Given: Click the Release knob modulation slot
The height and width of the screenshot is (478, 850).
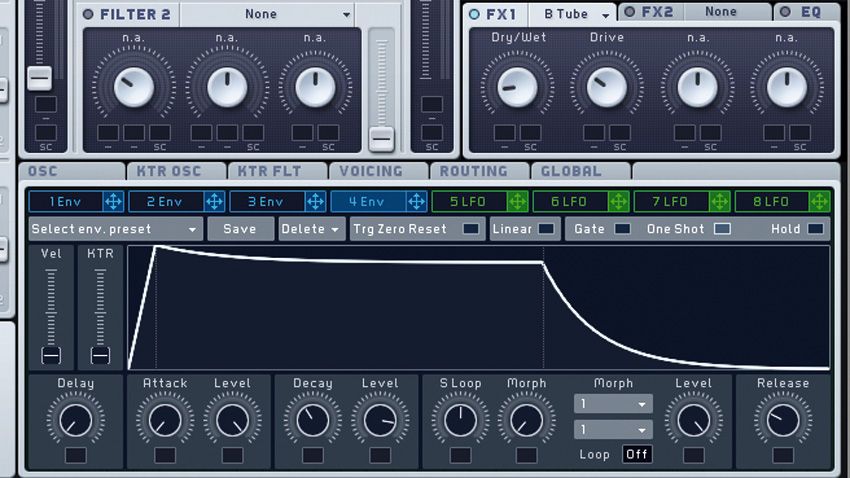Looking at the screenshot, I should point(783,455).
